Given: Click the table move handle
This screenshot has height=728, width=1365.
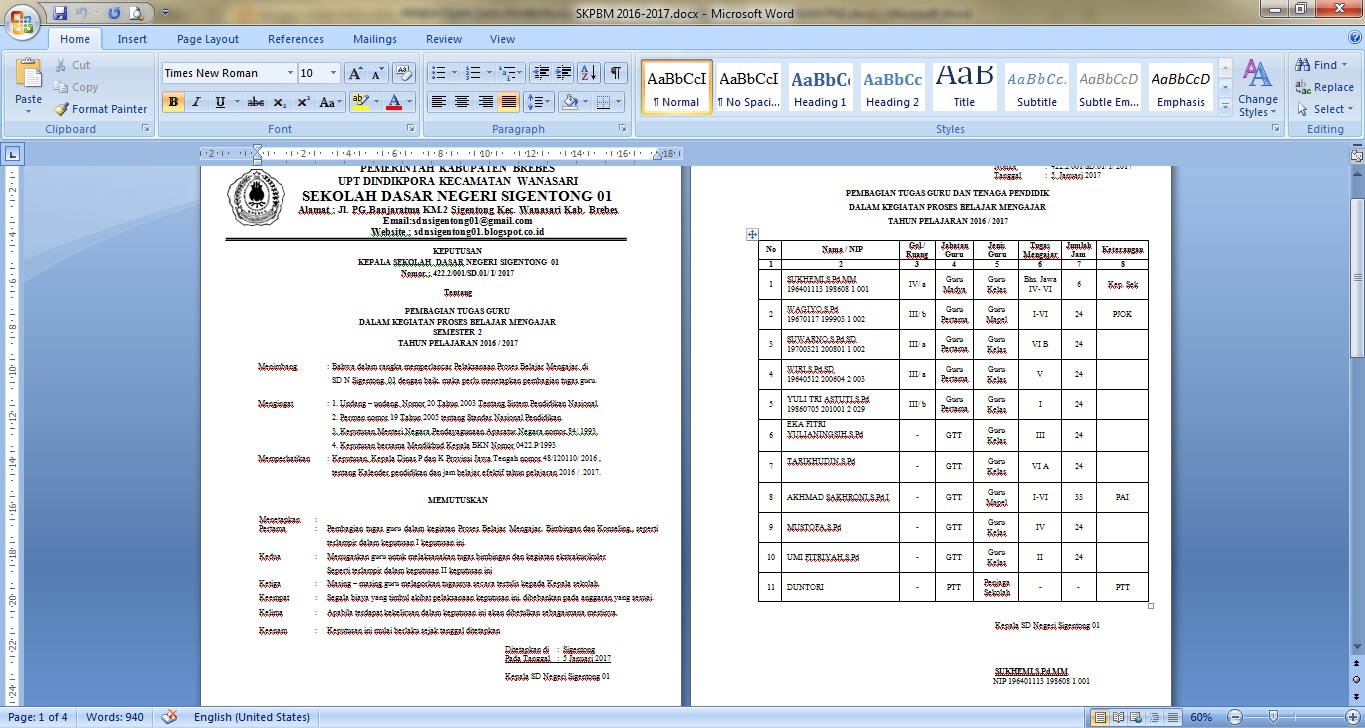Looking at the screenshot, I should (752, 234).
